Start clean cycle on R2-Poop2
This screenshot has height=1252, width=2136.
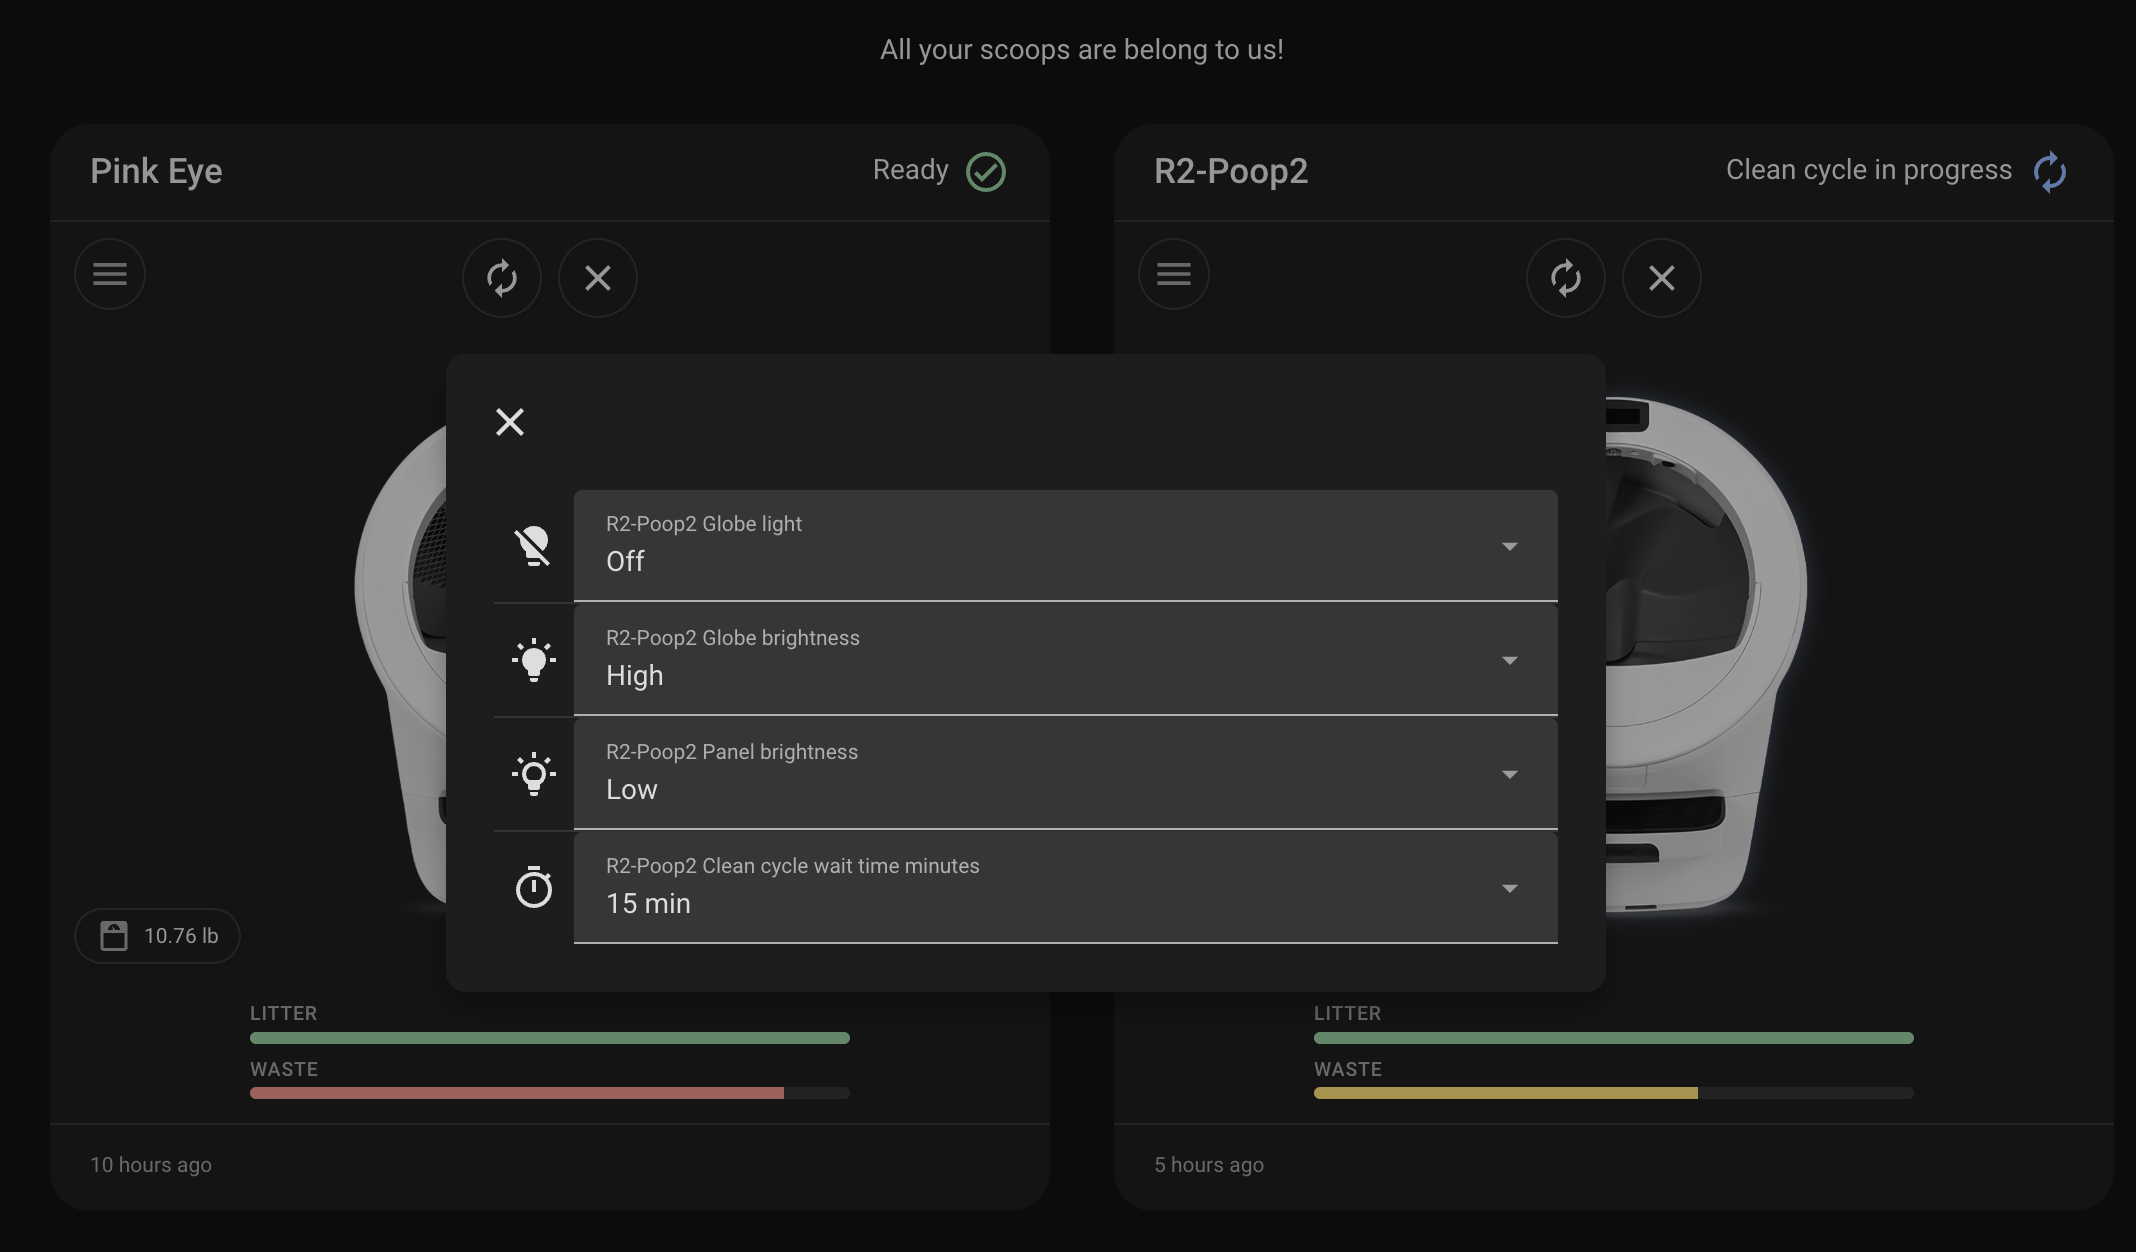[x=1565, y=278]
